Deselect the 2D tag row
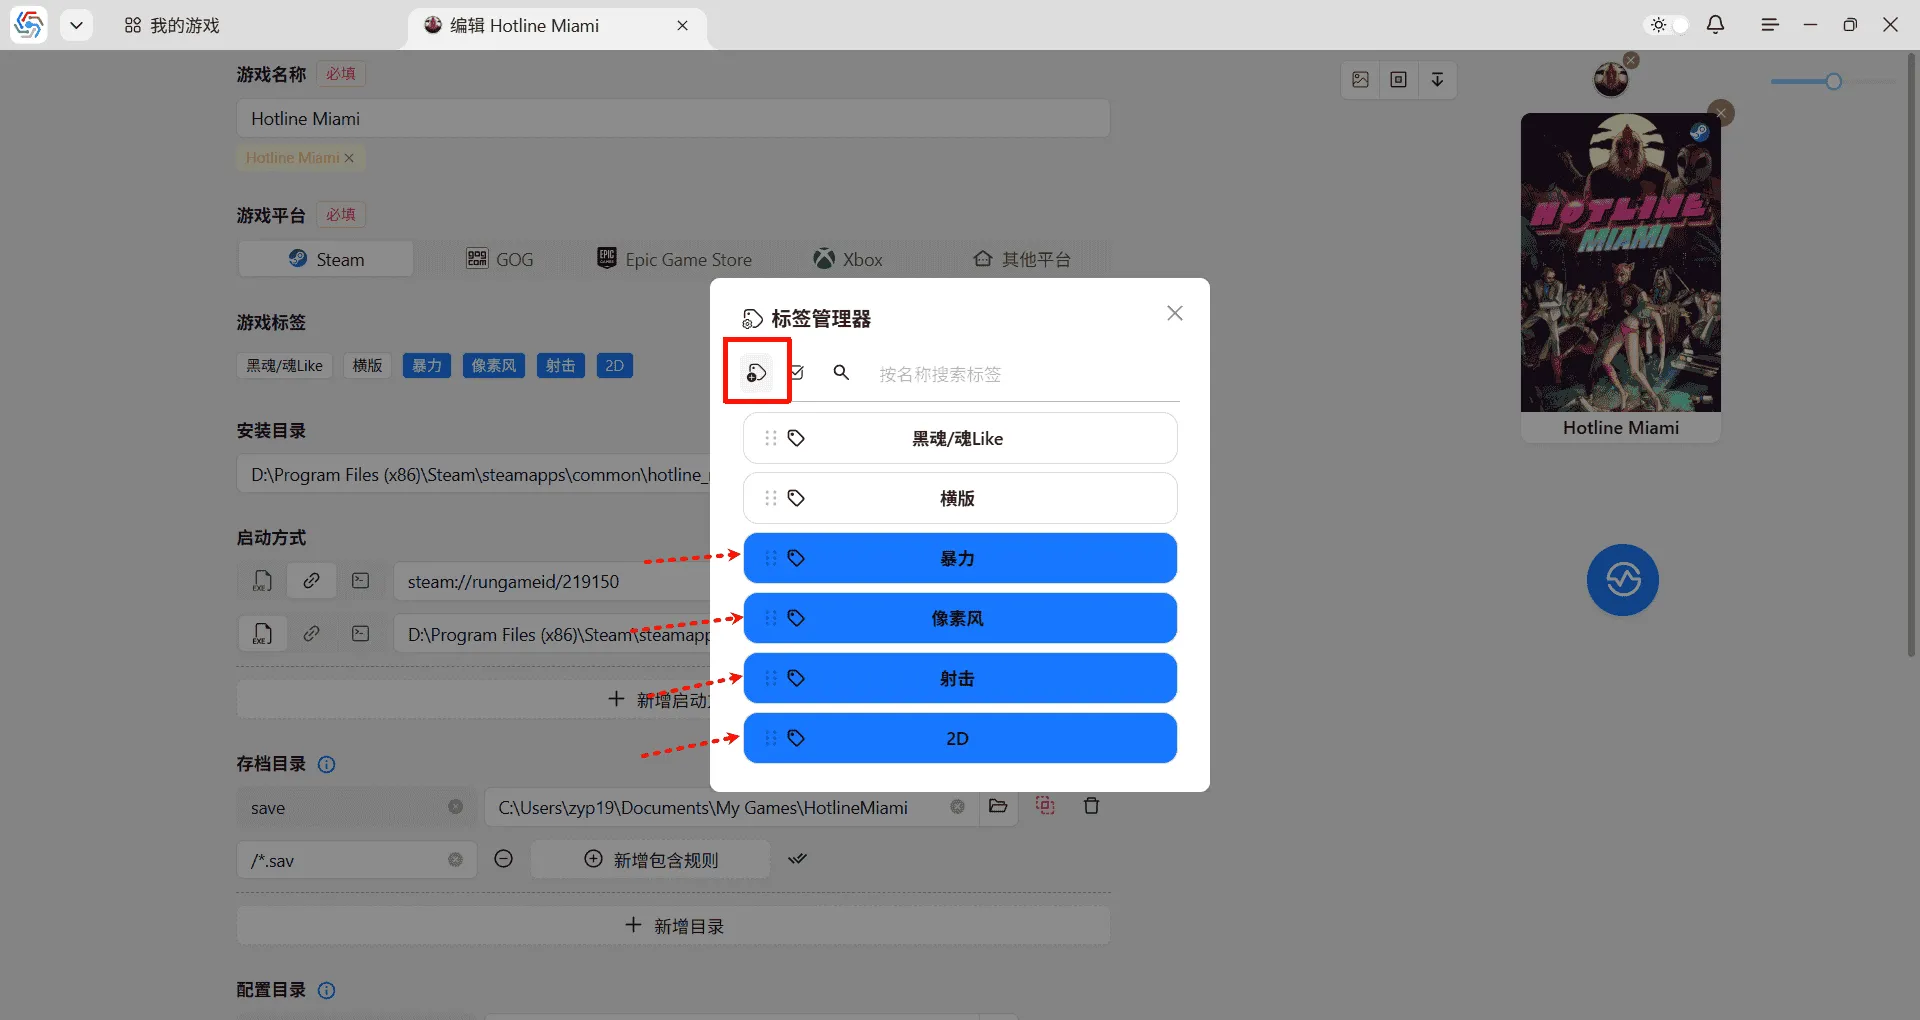This screenshot has width=1920, height=1020. (960, 738)
